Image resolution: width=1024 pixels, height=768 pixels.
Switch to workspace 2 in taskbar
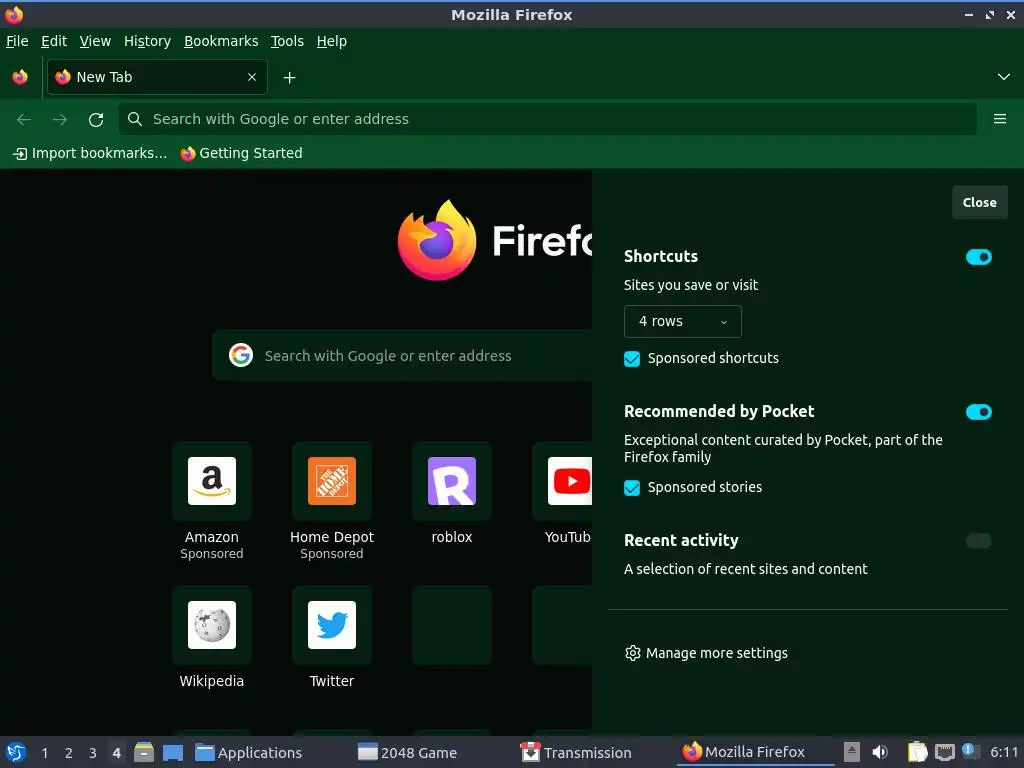click(69, 753)
